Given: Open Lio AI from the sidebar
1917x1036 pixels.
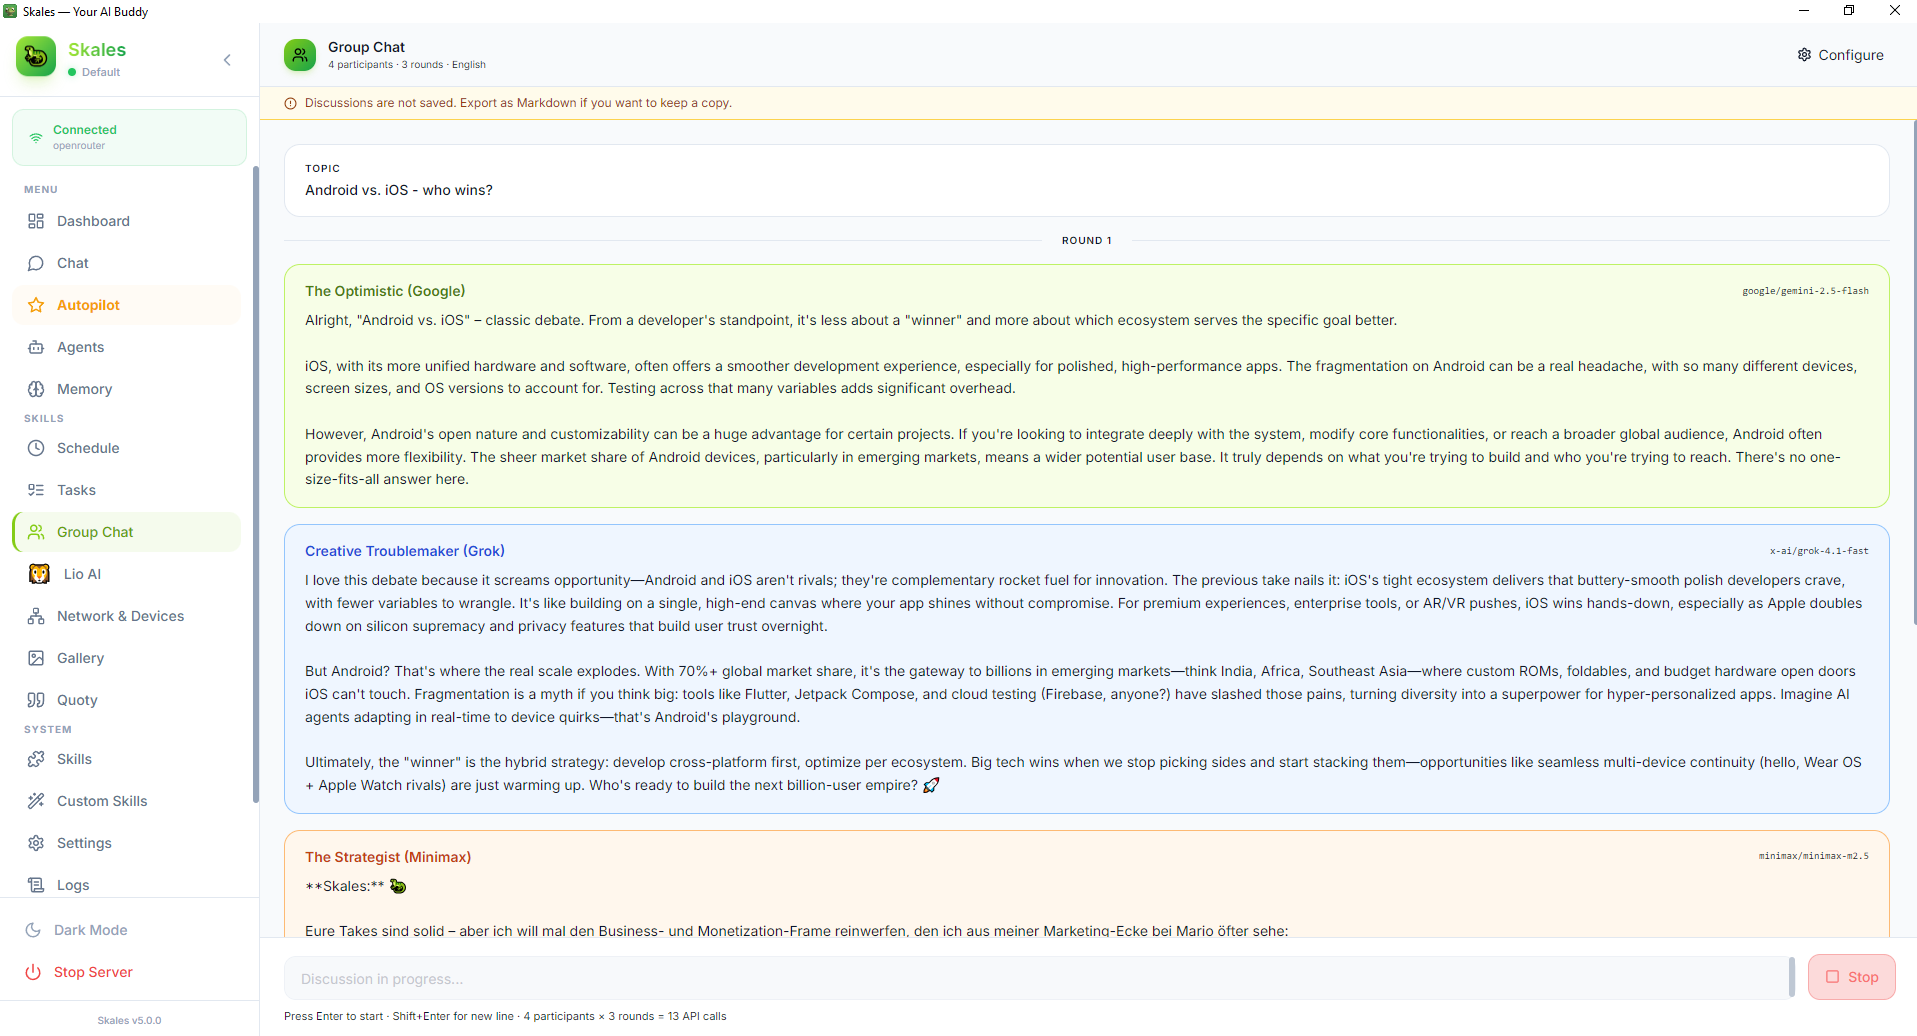Looking at the screenshot, I should pyautogui.click(x=127, y=574).
